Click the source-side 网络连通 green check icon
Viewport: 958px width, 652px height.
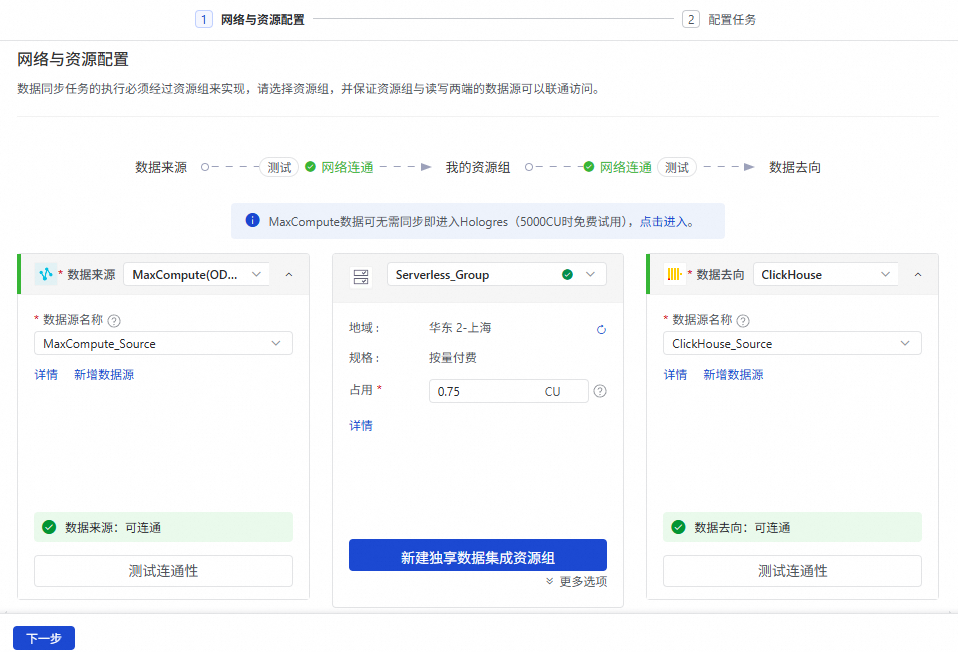point(310,166)
